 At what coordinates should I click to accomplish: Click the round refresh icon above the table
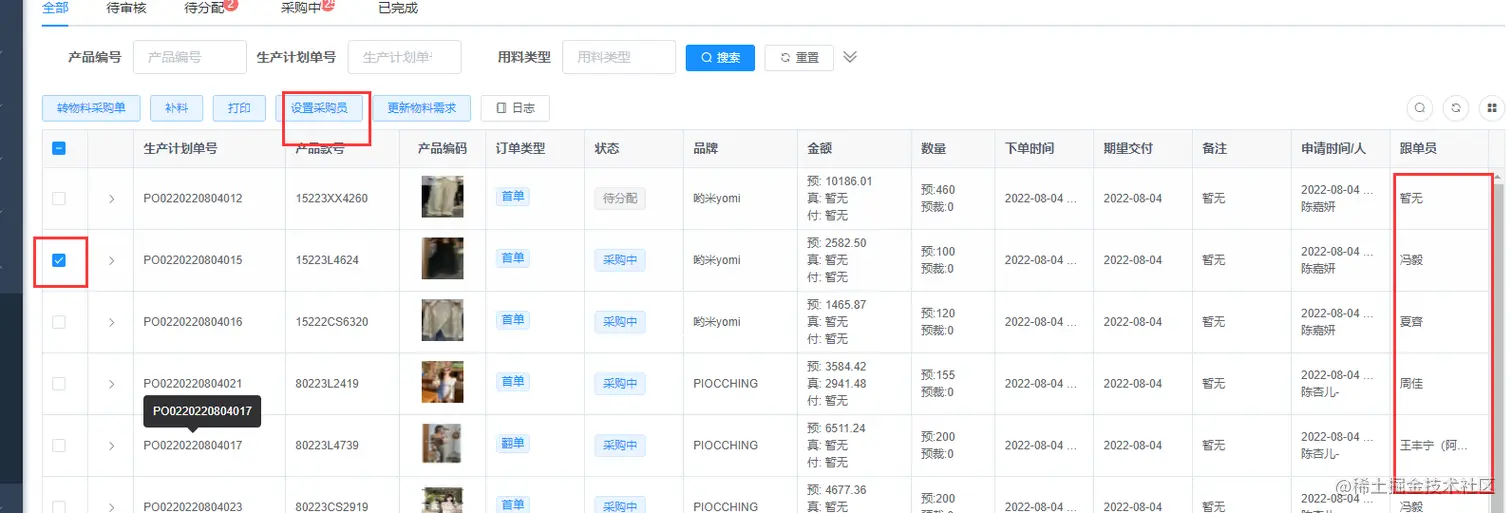pos(1457,108)
